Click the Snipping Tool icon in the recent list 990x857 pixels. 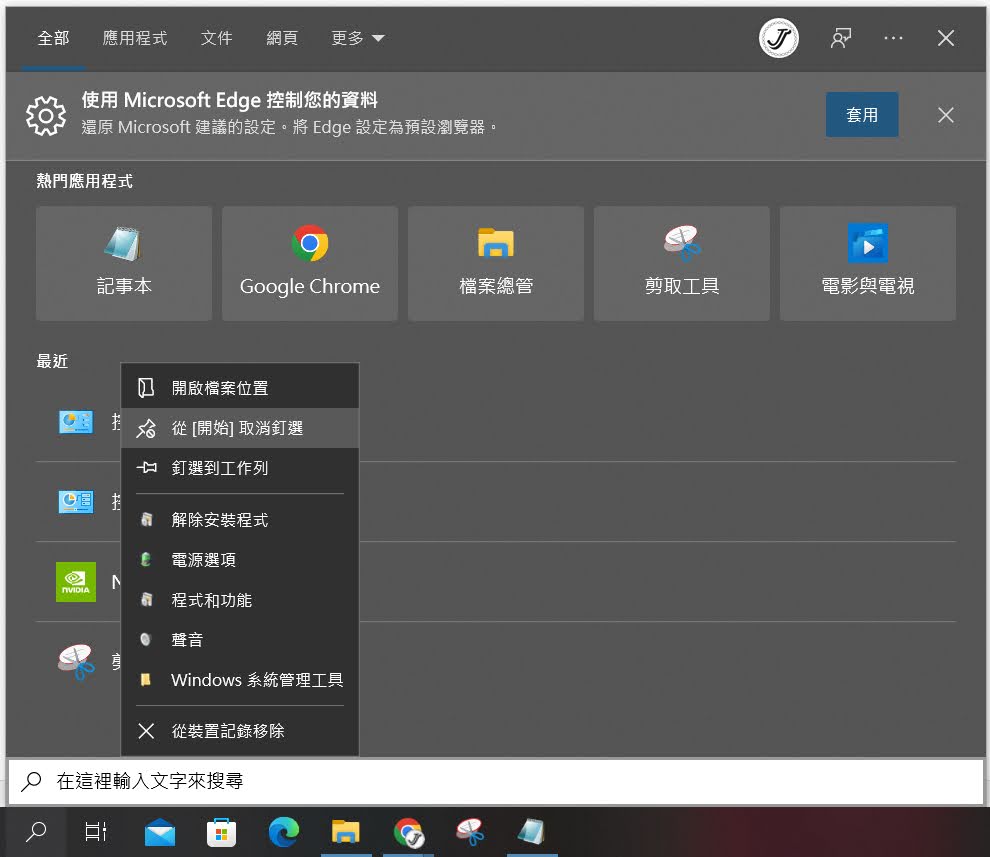pyautogui.click(x=76, y=662)
